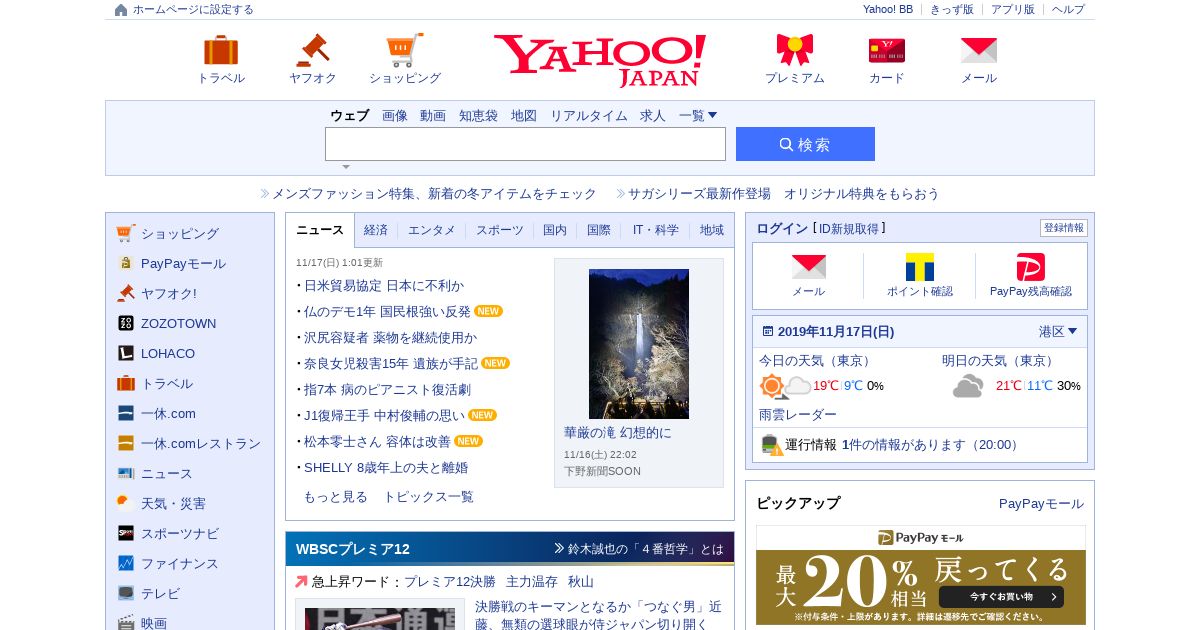The height and width of the screenshot is (630, 1200).
Task: Open the Shopping cart icon in header
Action: point(404,50)
